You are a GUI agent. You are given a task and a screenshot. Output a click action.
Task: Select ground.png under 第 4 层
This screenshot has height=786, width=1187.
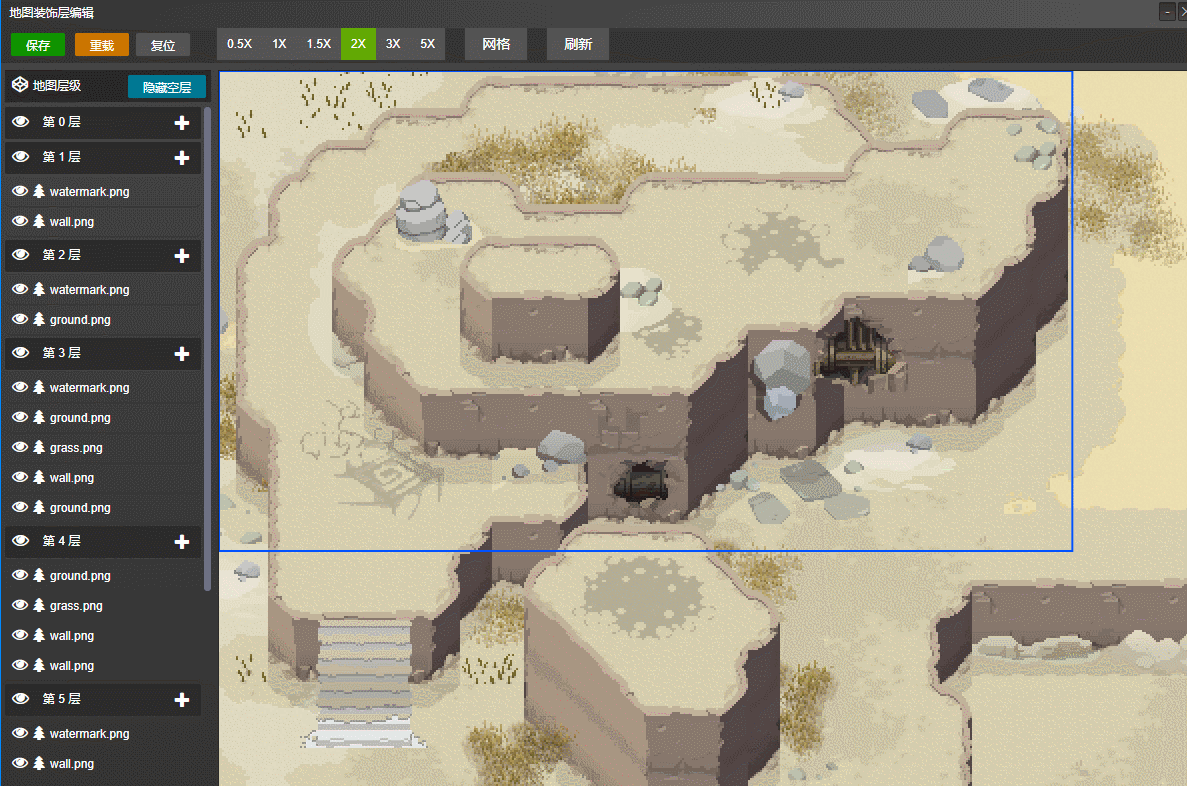tap(103, 575)
